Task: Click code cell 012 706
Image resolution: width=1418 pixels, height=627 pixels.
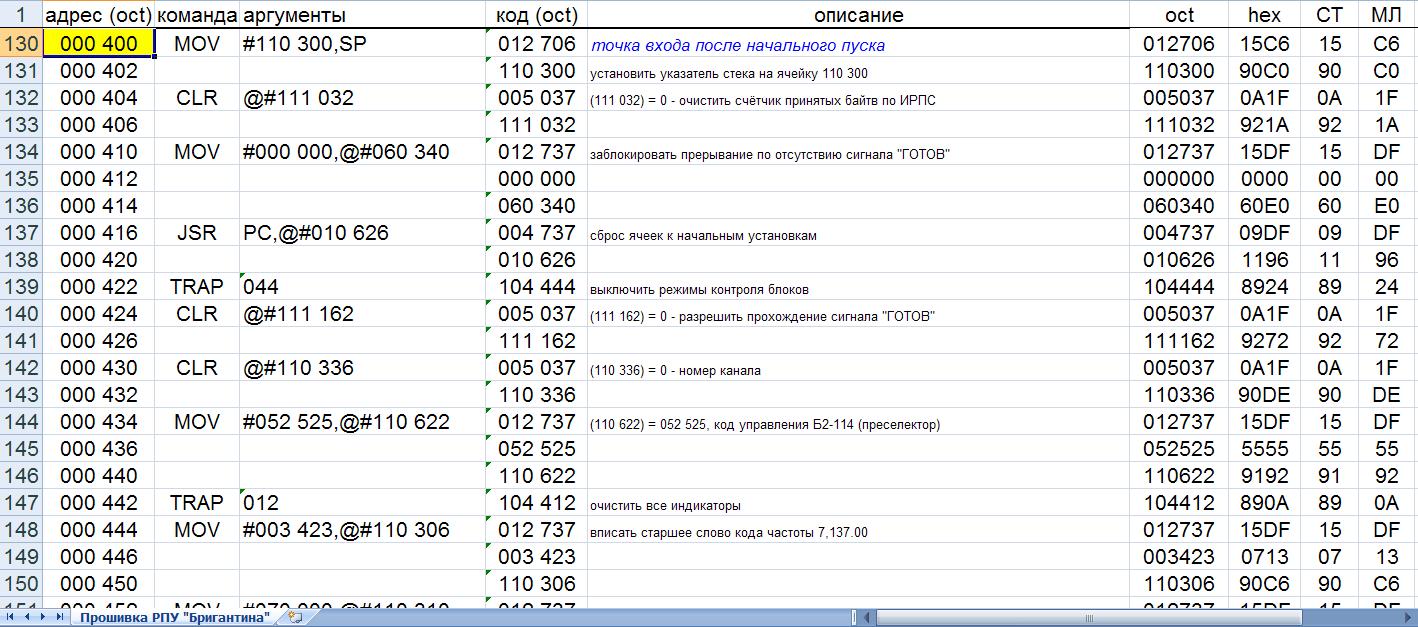Action: click(x=536, y=44)
